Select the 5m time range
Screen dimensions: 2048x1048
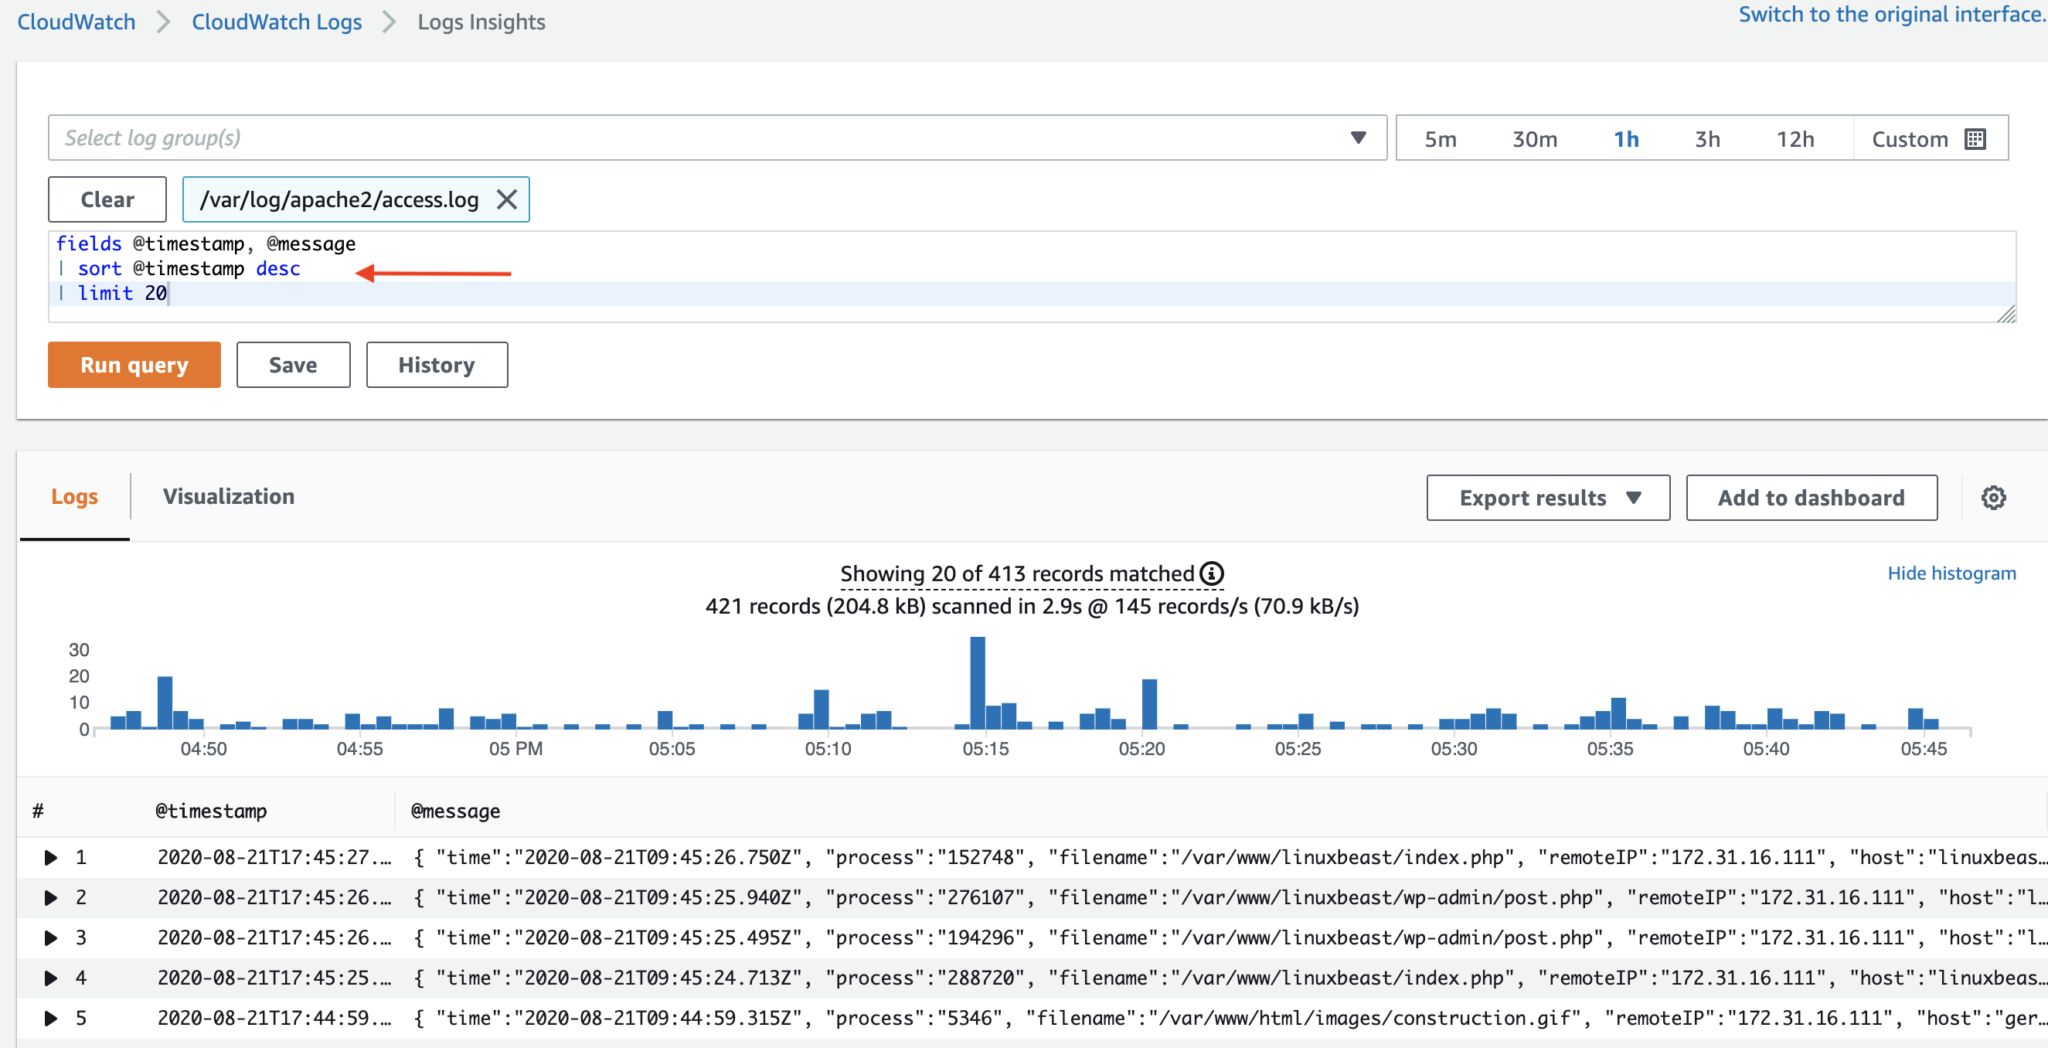[1440, 139]
